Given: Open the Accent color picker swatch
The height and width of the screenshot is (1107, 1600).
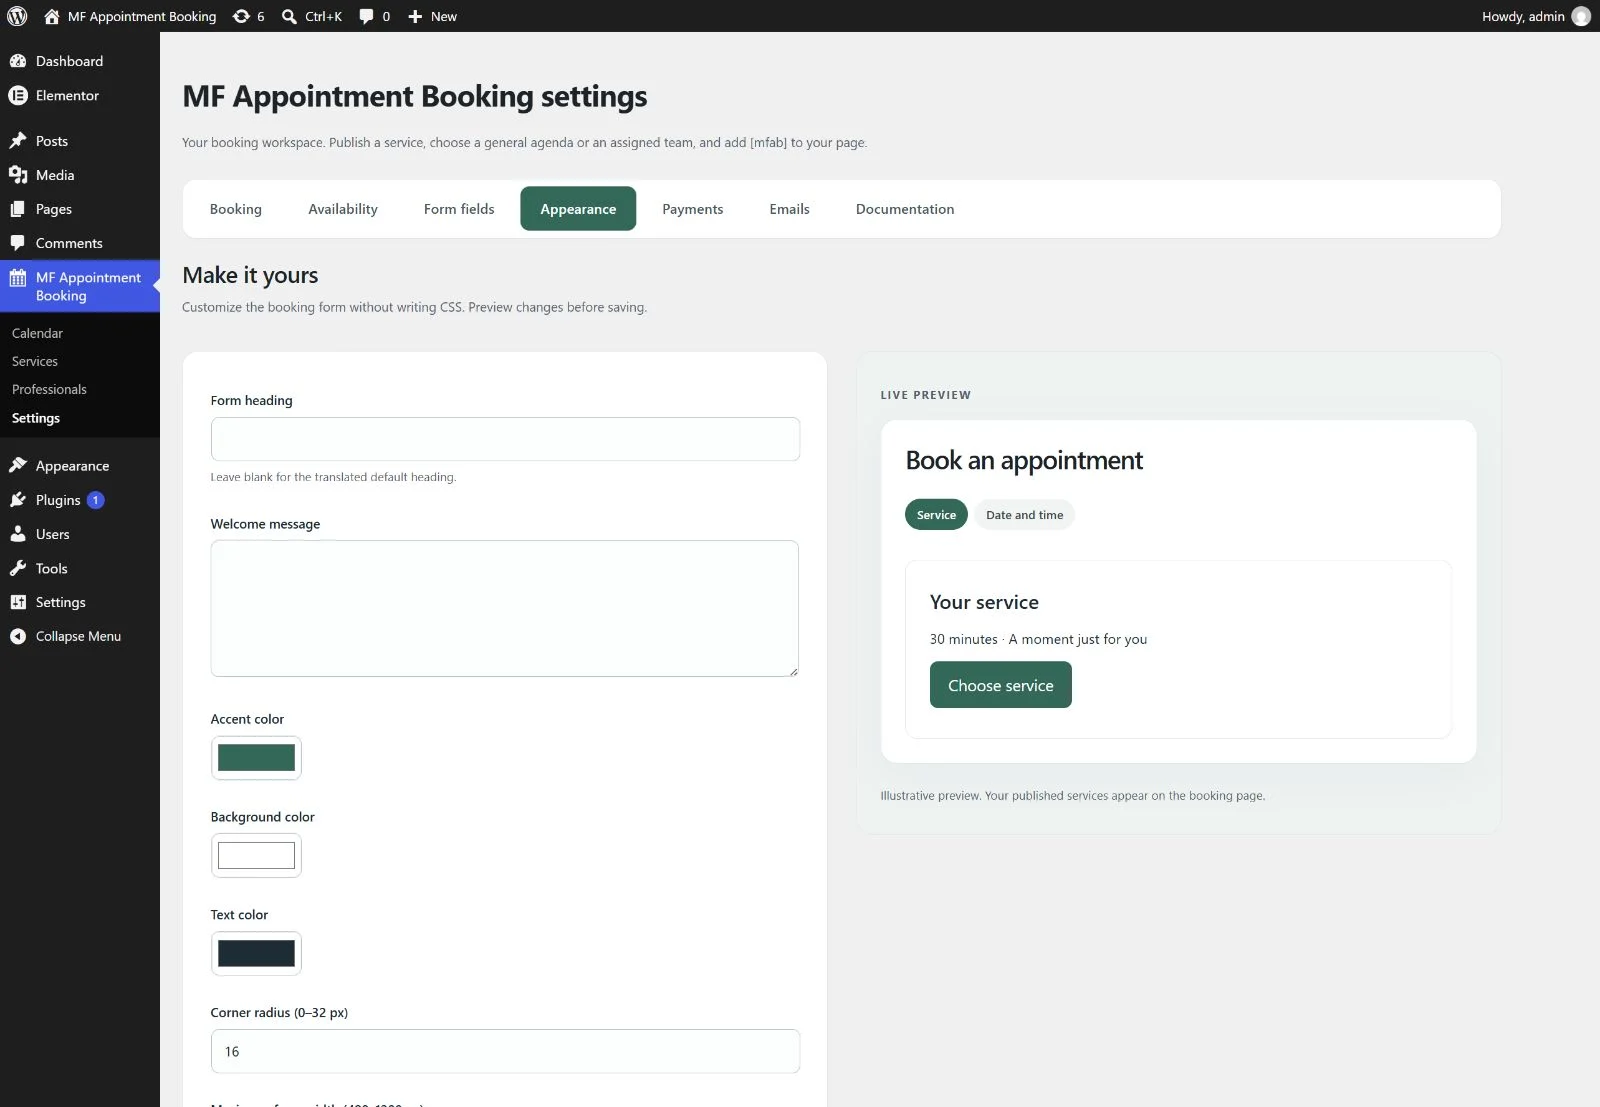Looking at the screenshot, I should coord(256,758).
